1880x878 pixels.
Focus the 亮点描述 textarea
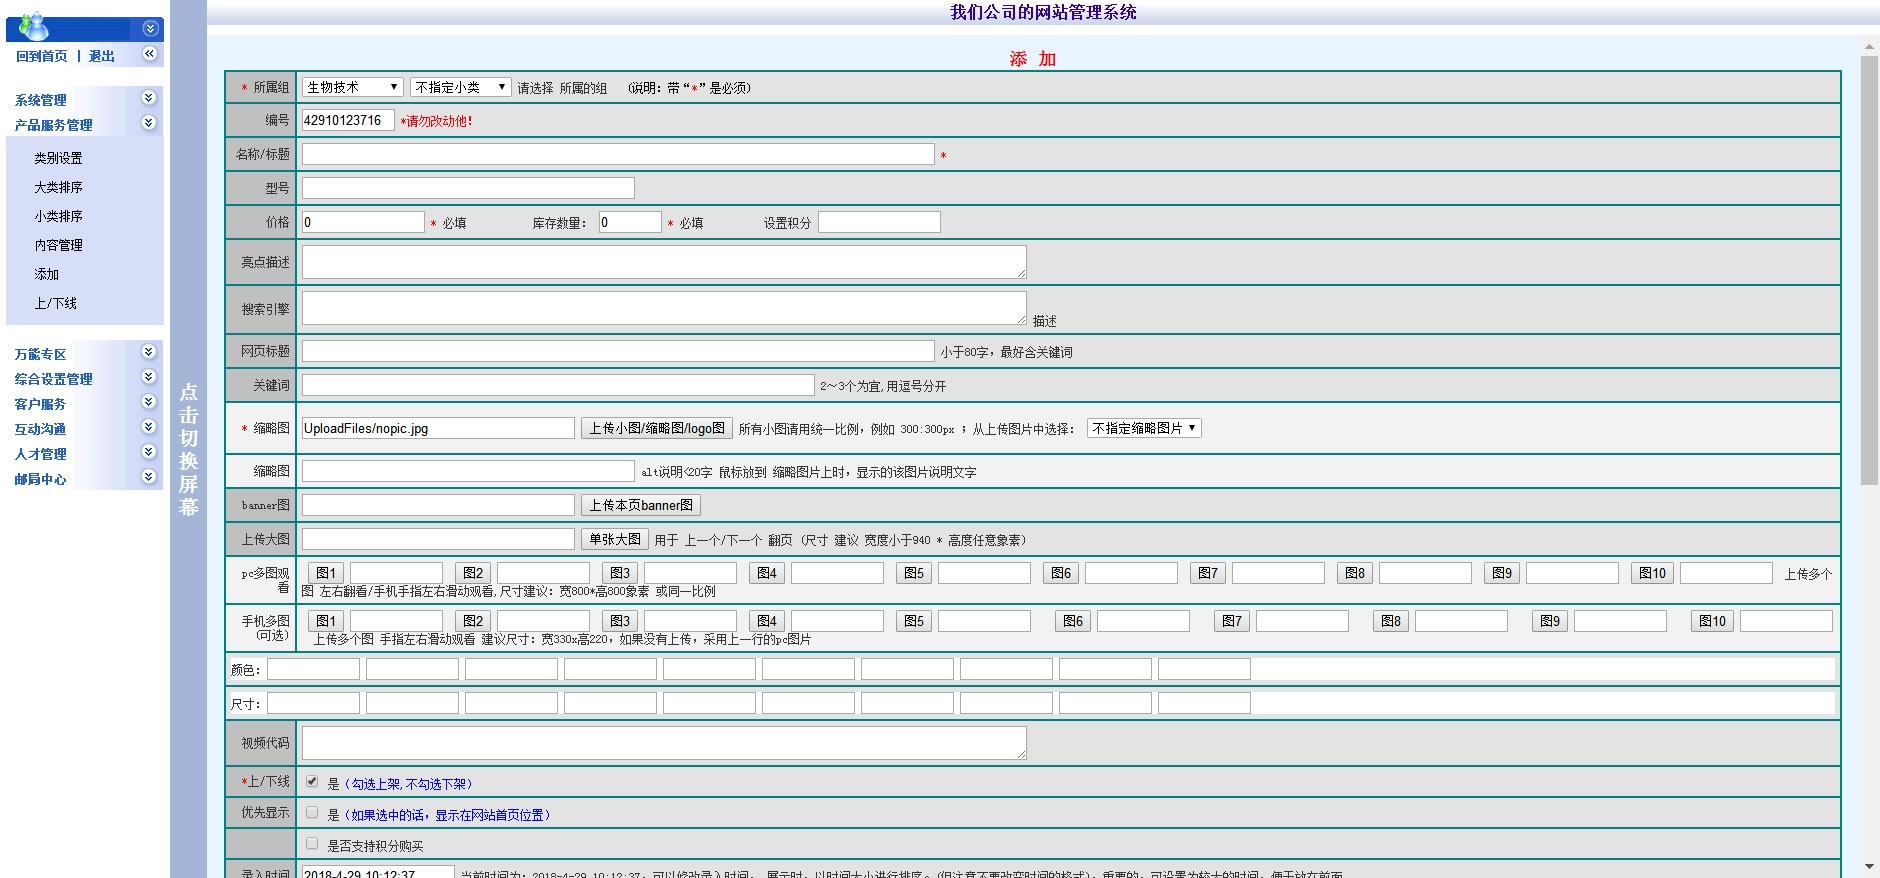[x=664, y=262]
